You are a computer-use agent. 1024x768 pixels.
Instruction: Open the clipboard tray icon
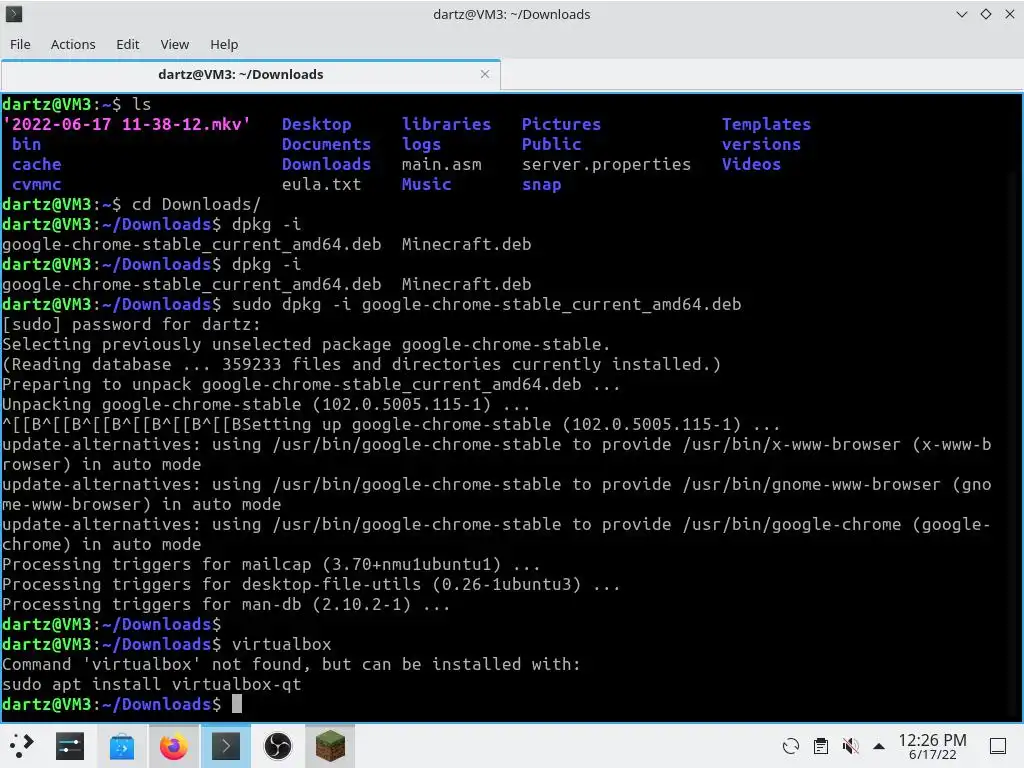(821, 746)
